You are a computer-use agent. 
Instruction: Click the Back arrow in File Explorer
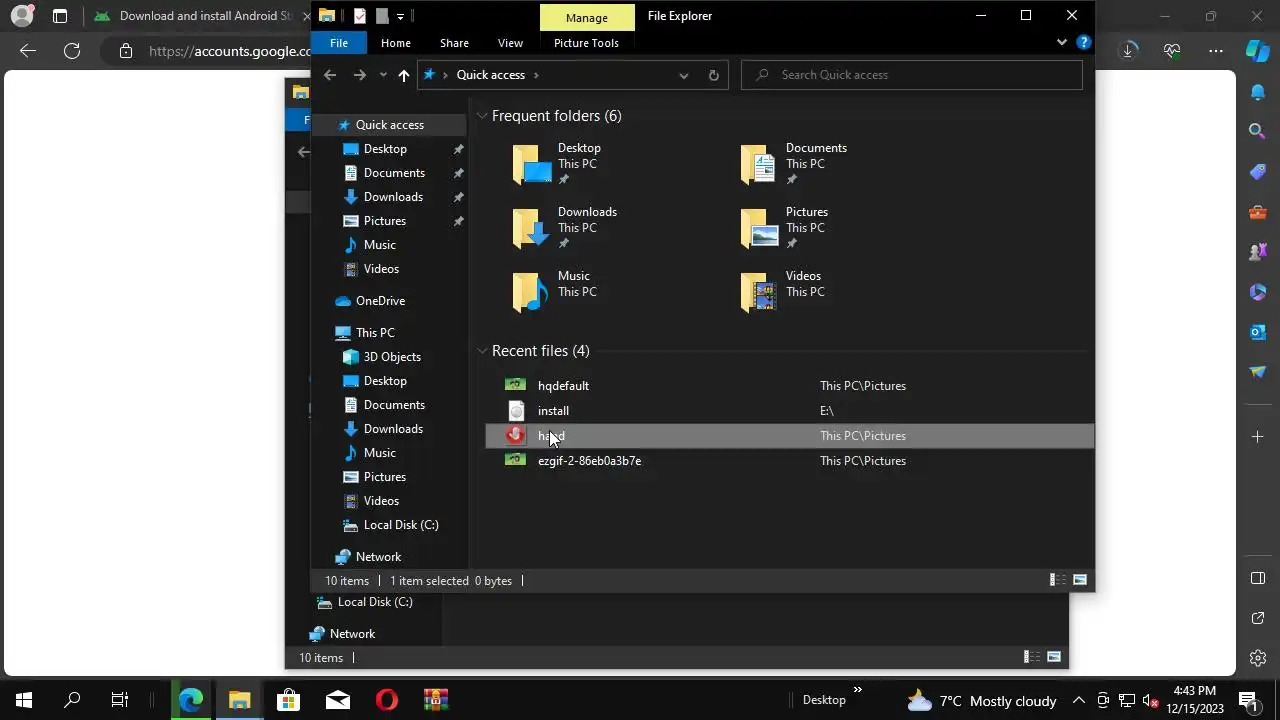(330, 75)
